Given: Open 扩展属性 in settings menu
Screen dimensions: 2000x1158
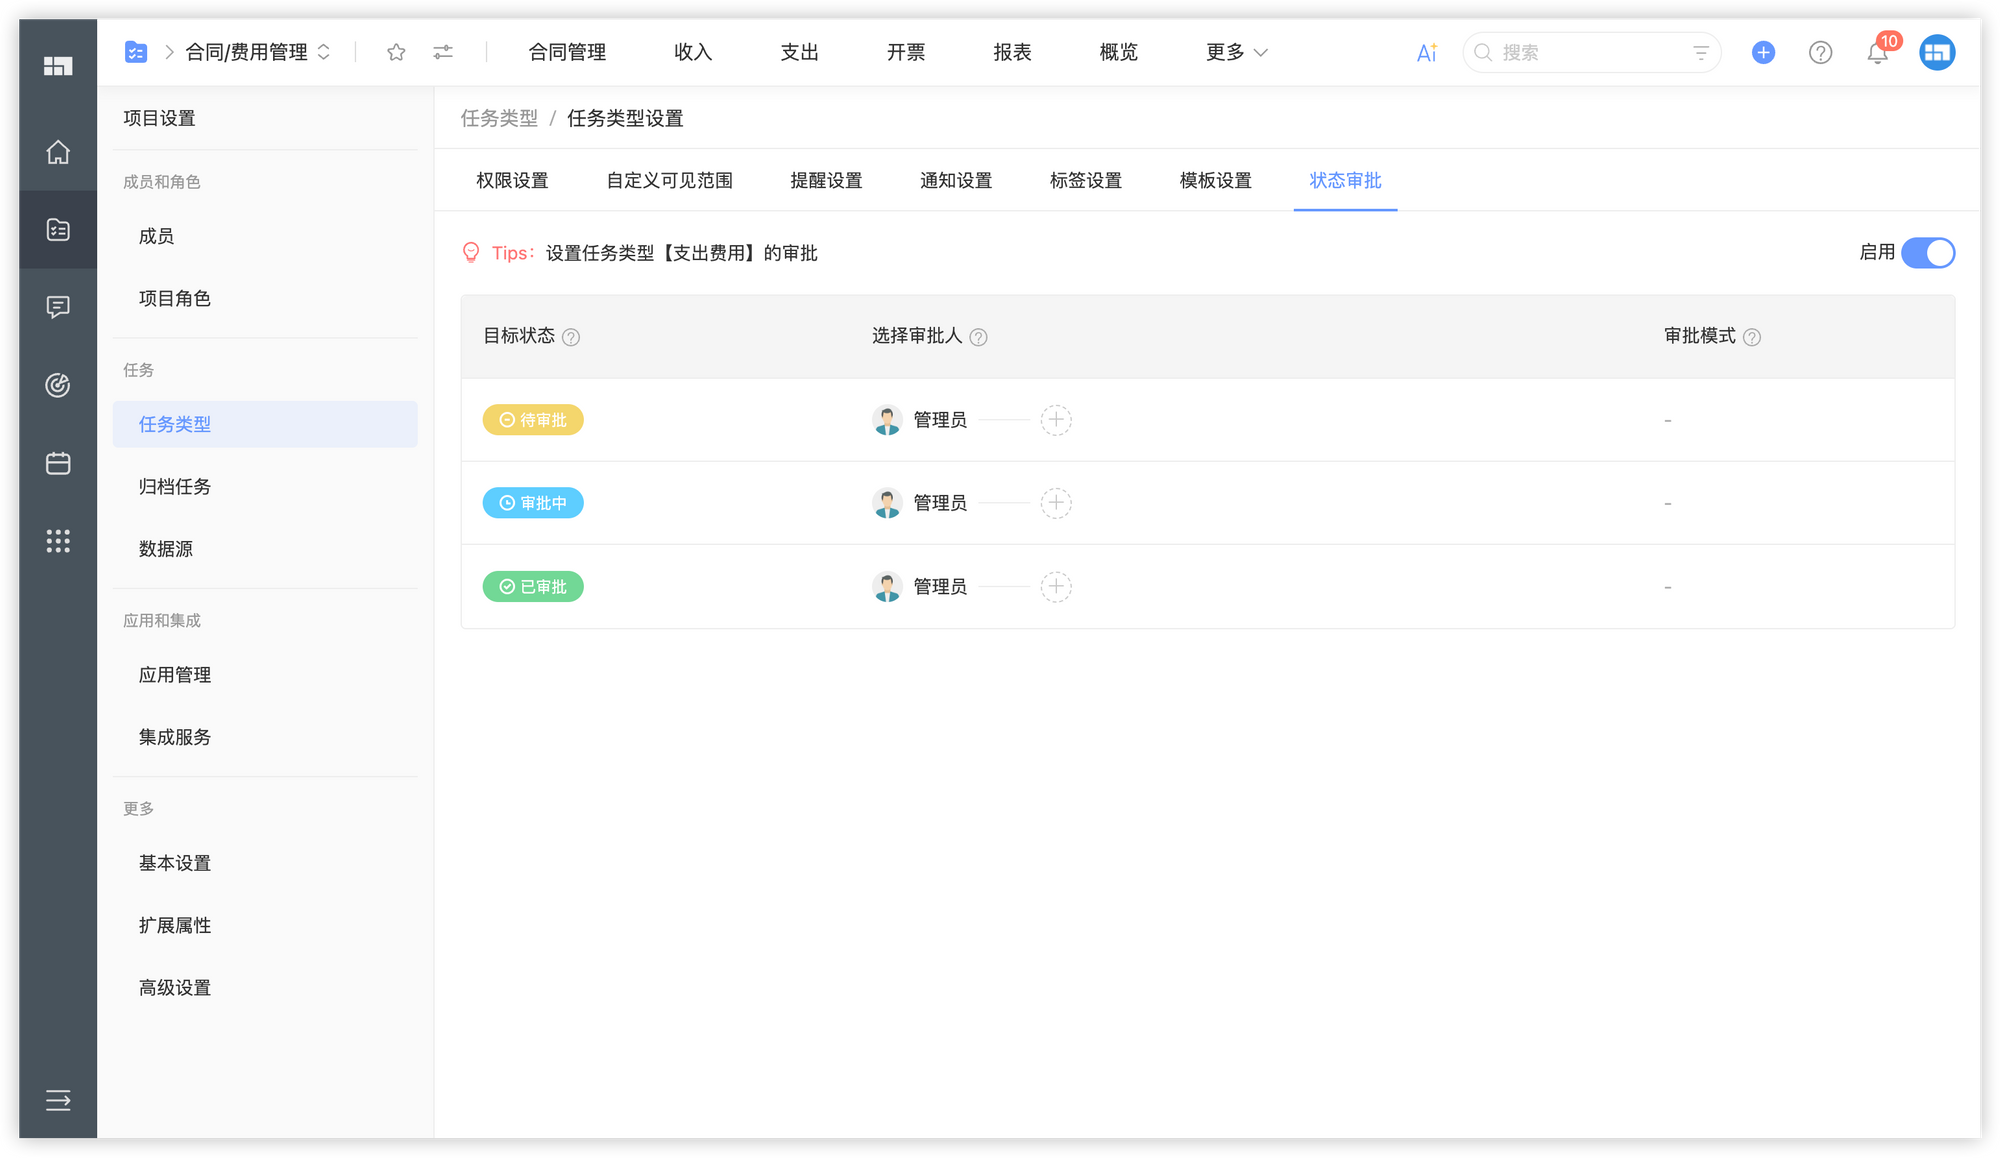Looking at the screenshot, I should [x=265, y=925].
